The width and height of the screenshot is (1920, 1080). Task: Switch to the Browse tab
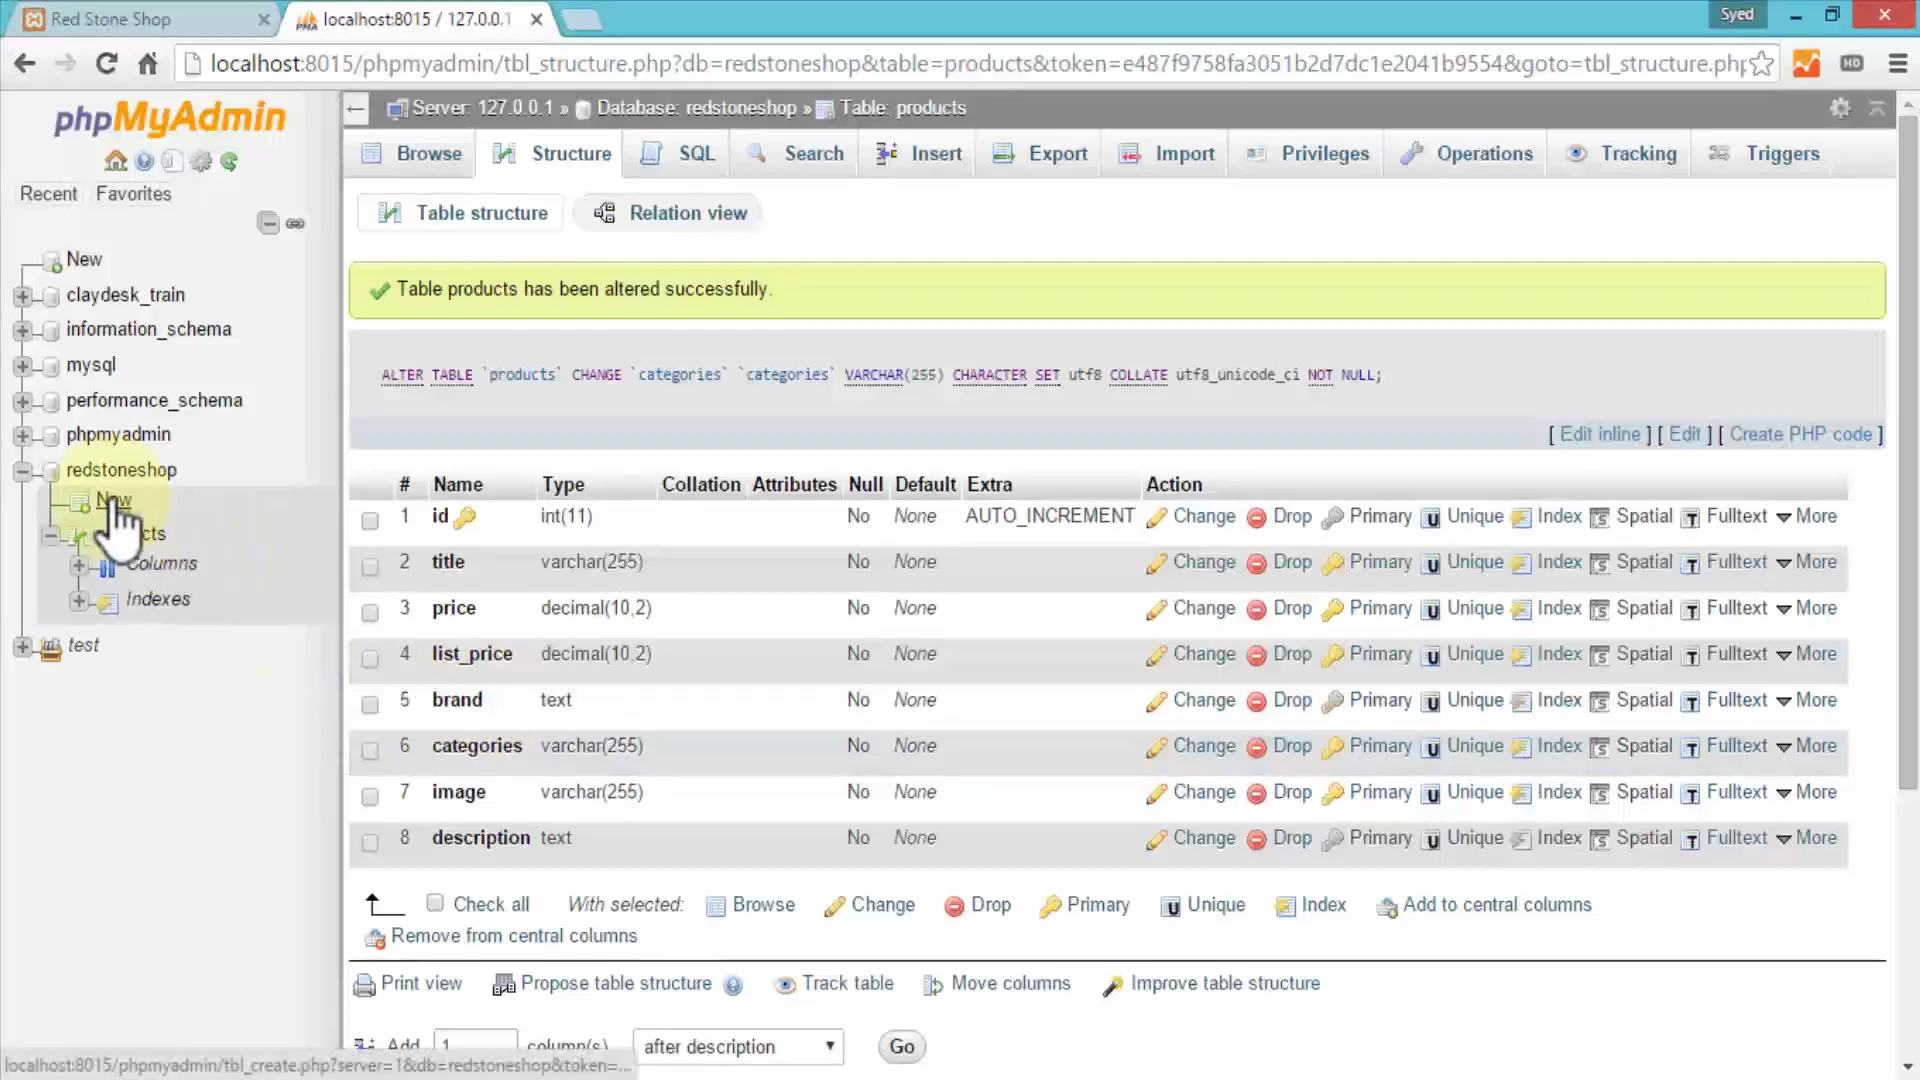click(409, 153)
